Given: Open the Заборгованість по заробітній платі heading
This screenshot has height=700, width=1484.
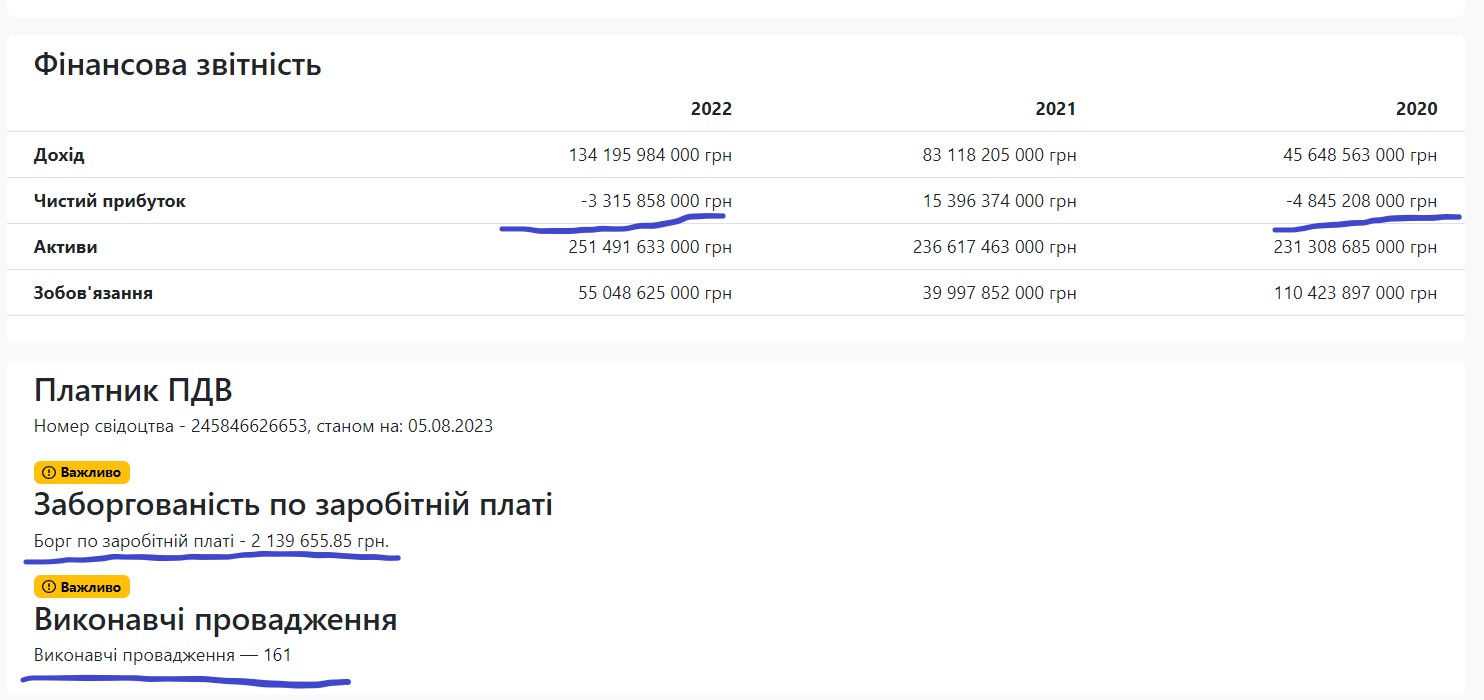Looking at the screenshot, I should [x=293, y=505].
